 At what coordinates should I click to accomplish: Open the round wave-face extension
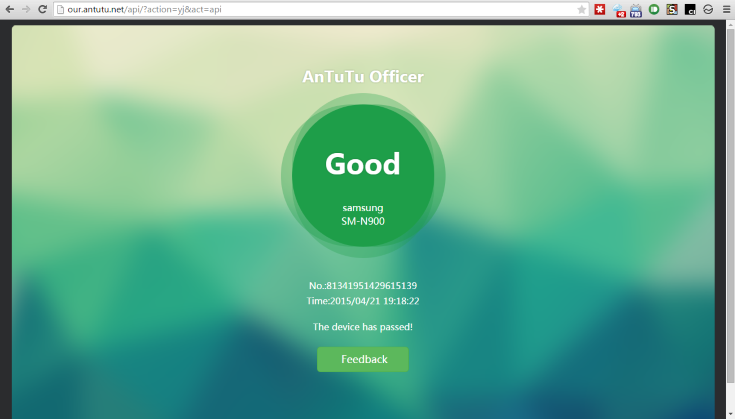click(708, 9)
